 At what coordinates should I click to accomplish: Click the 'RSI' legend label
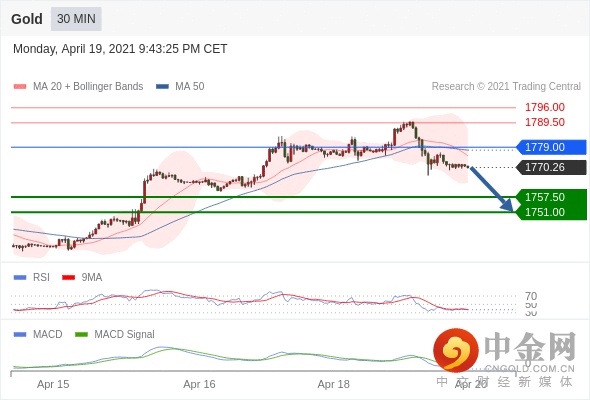41,278
